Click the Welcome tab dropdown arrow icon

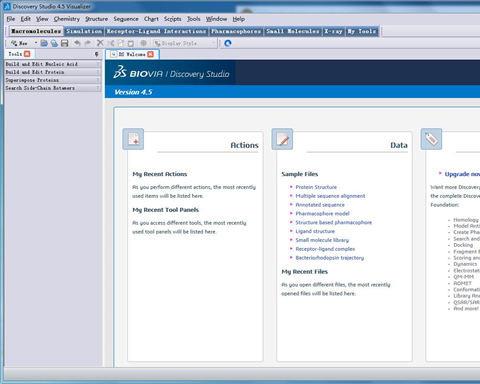click(114, 54)
